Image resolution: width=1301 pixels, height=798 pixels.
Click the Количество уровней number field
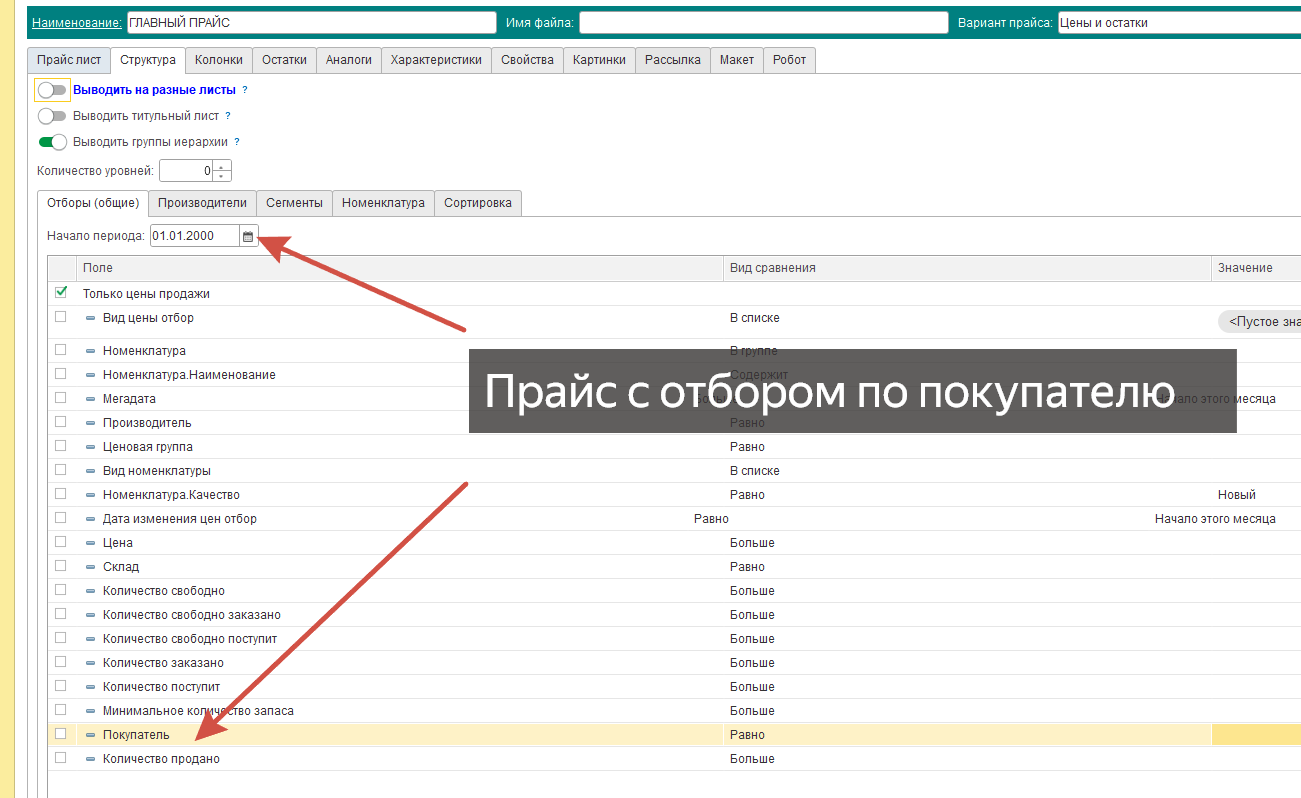point(187,171)
